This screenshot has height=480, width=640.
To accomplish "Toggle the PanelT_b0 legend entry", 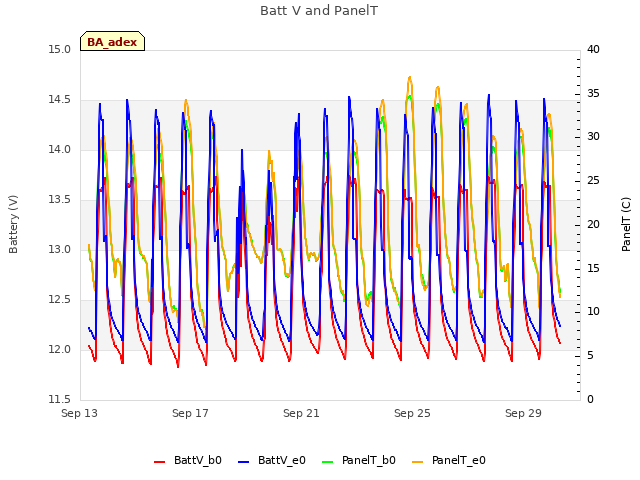I will tap(359, 460).
